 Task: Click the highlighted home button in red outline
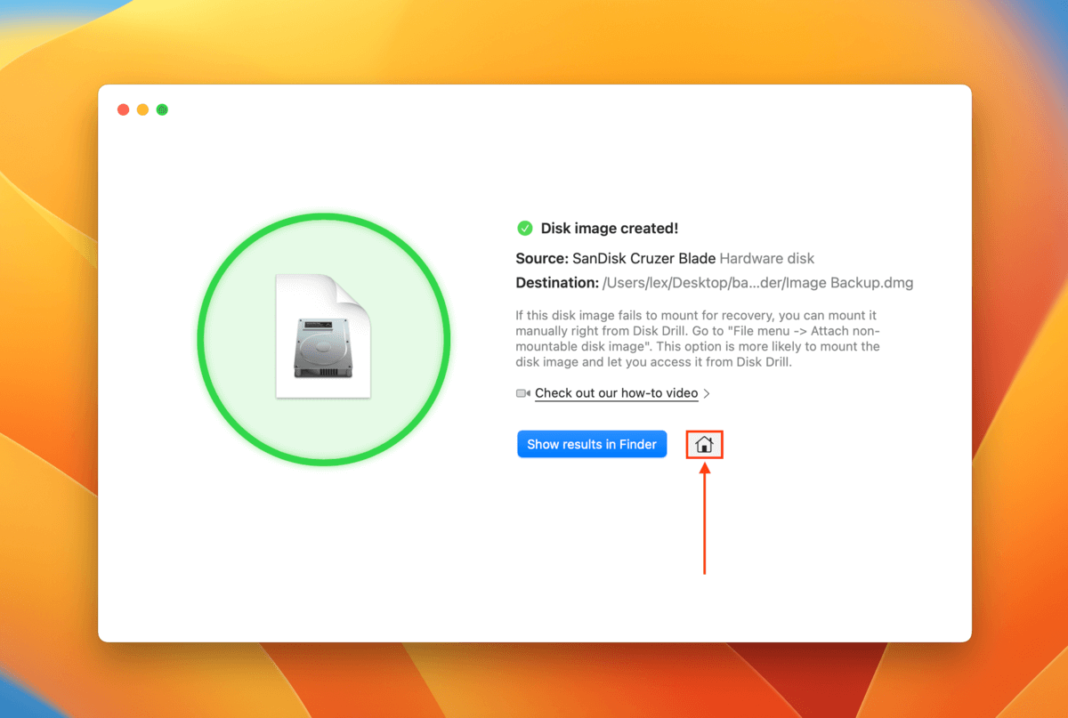pos(703,443)
